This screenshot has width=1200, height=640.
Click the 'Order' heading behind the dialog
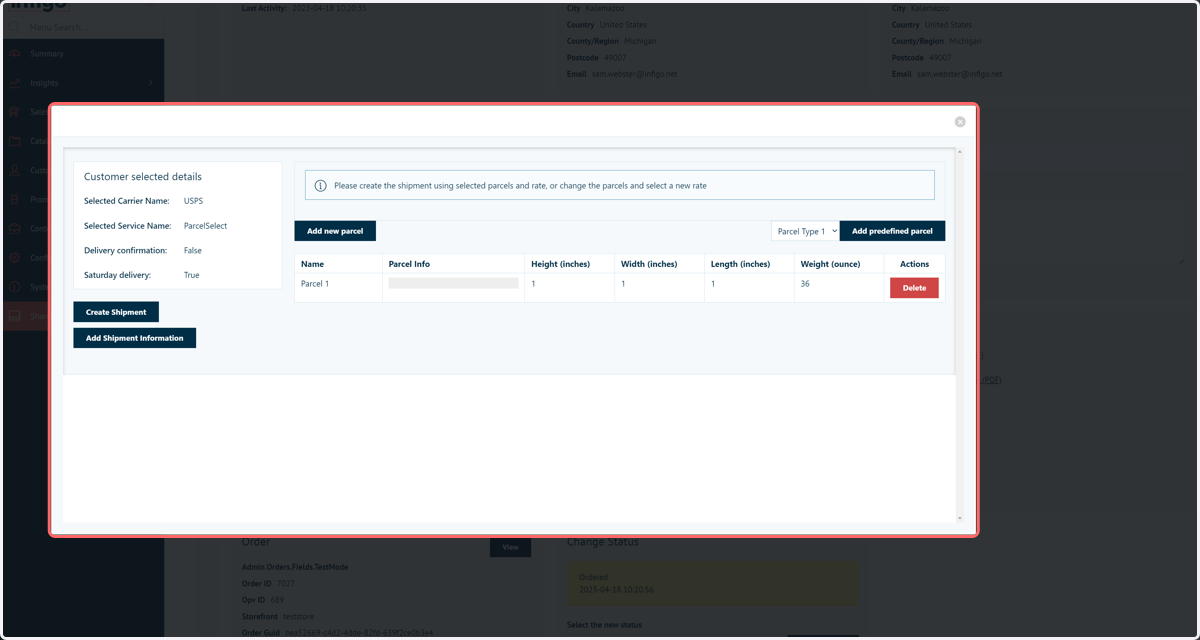256,542
